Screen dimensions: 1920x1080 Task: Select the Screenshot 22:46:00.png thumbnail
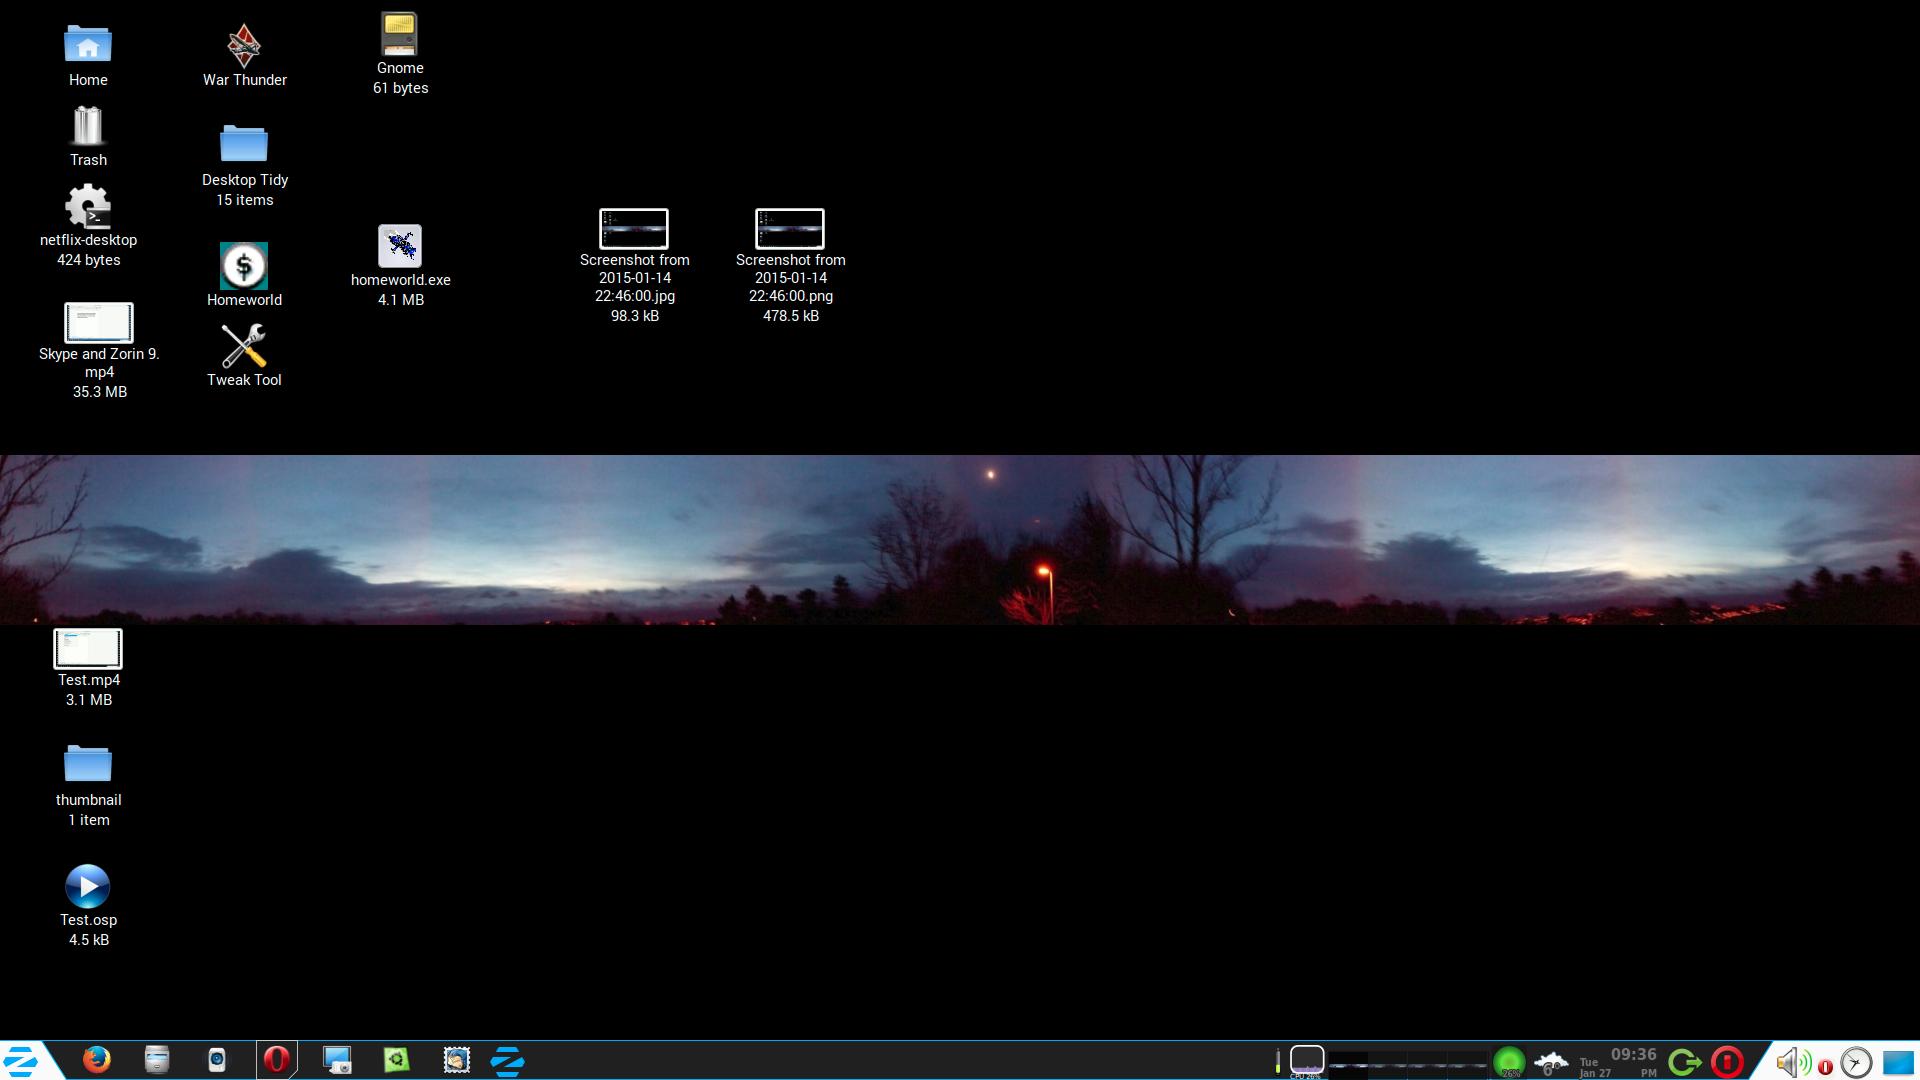point(790,229)
